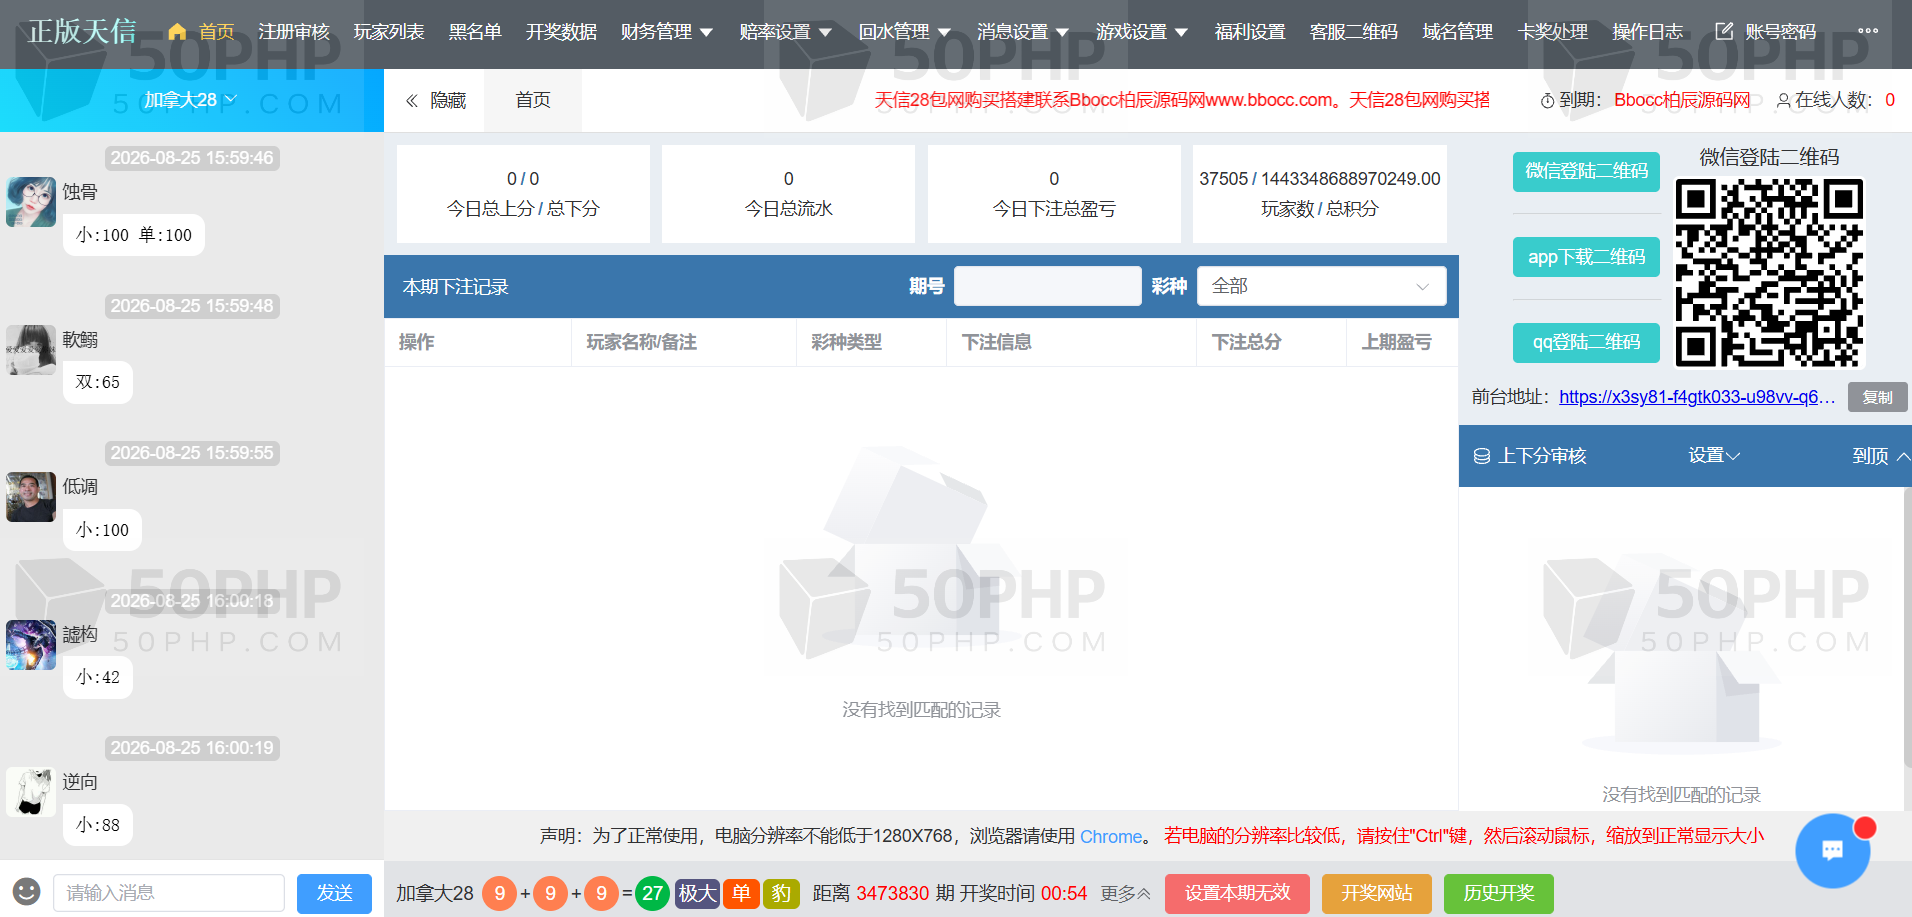Expand the 设置 dropdown in review panel

(x=1714, y=456)
